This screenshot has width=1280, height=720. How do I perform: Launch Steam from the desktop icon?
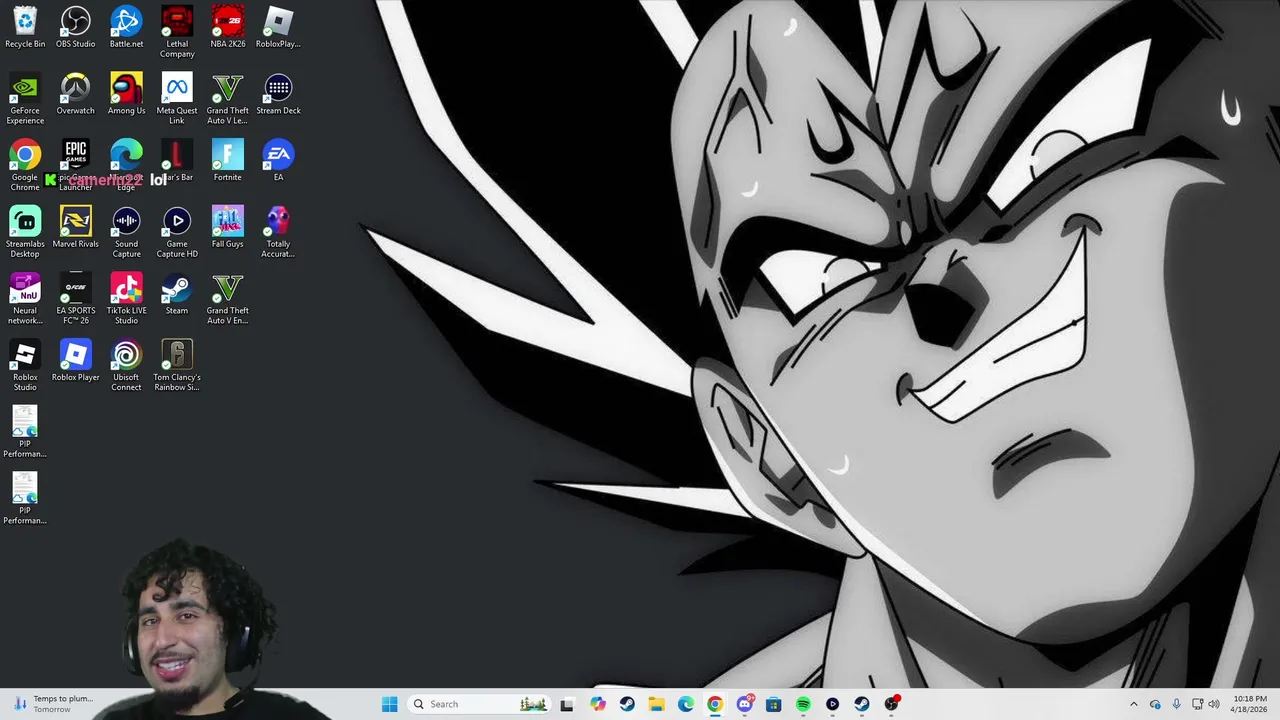[177, 294]
